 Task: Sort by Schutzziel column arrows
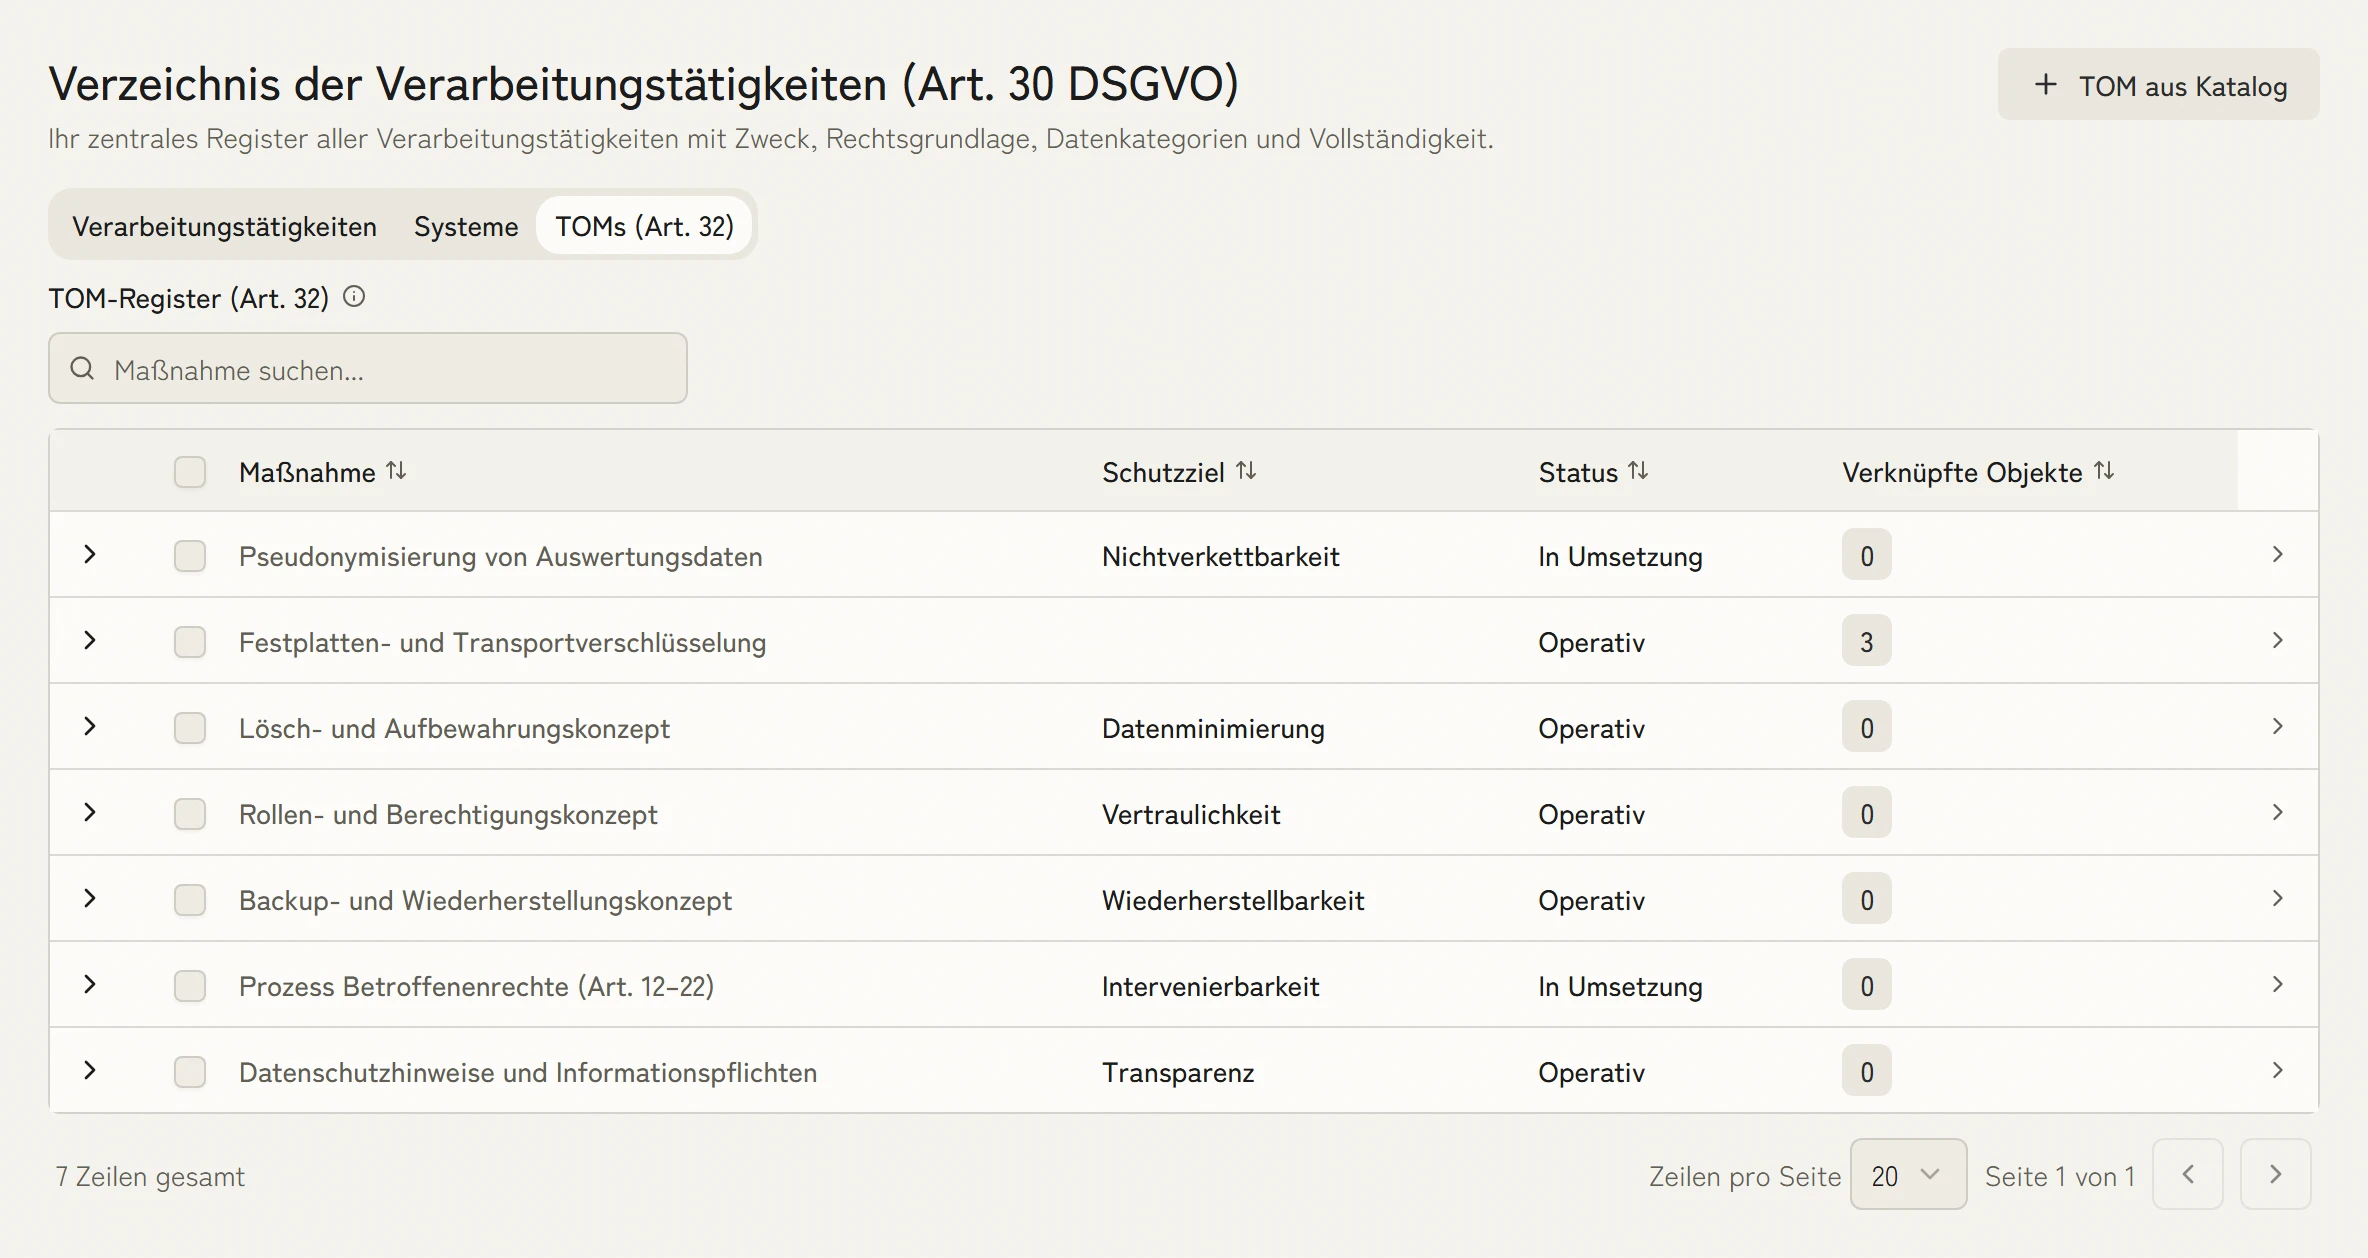point(1246,471)
